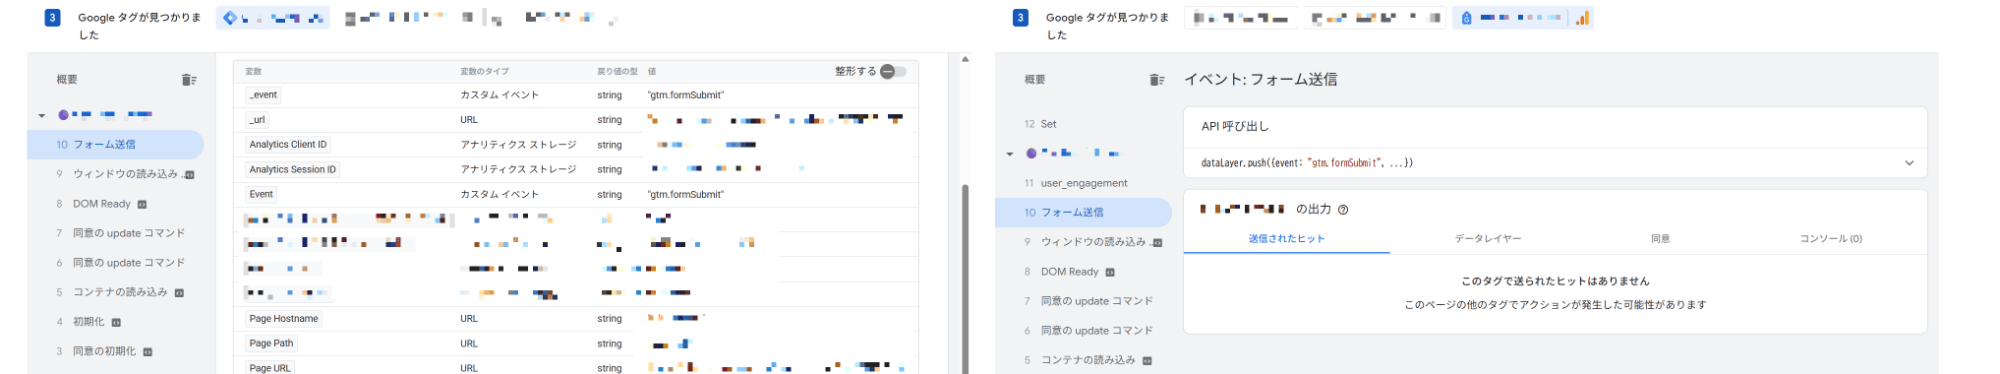Click the _event variable chip

(x=264, y=95)
